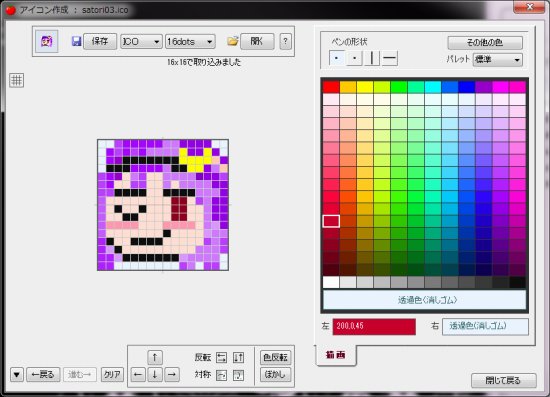The width and height of the screenshot is (550, 397).
Task: Open the ICO format dropdown
Action: tap(141, 42)
